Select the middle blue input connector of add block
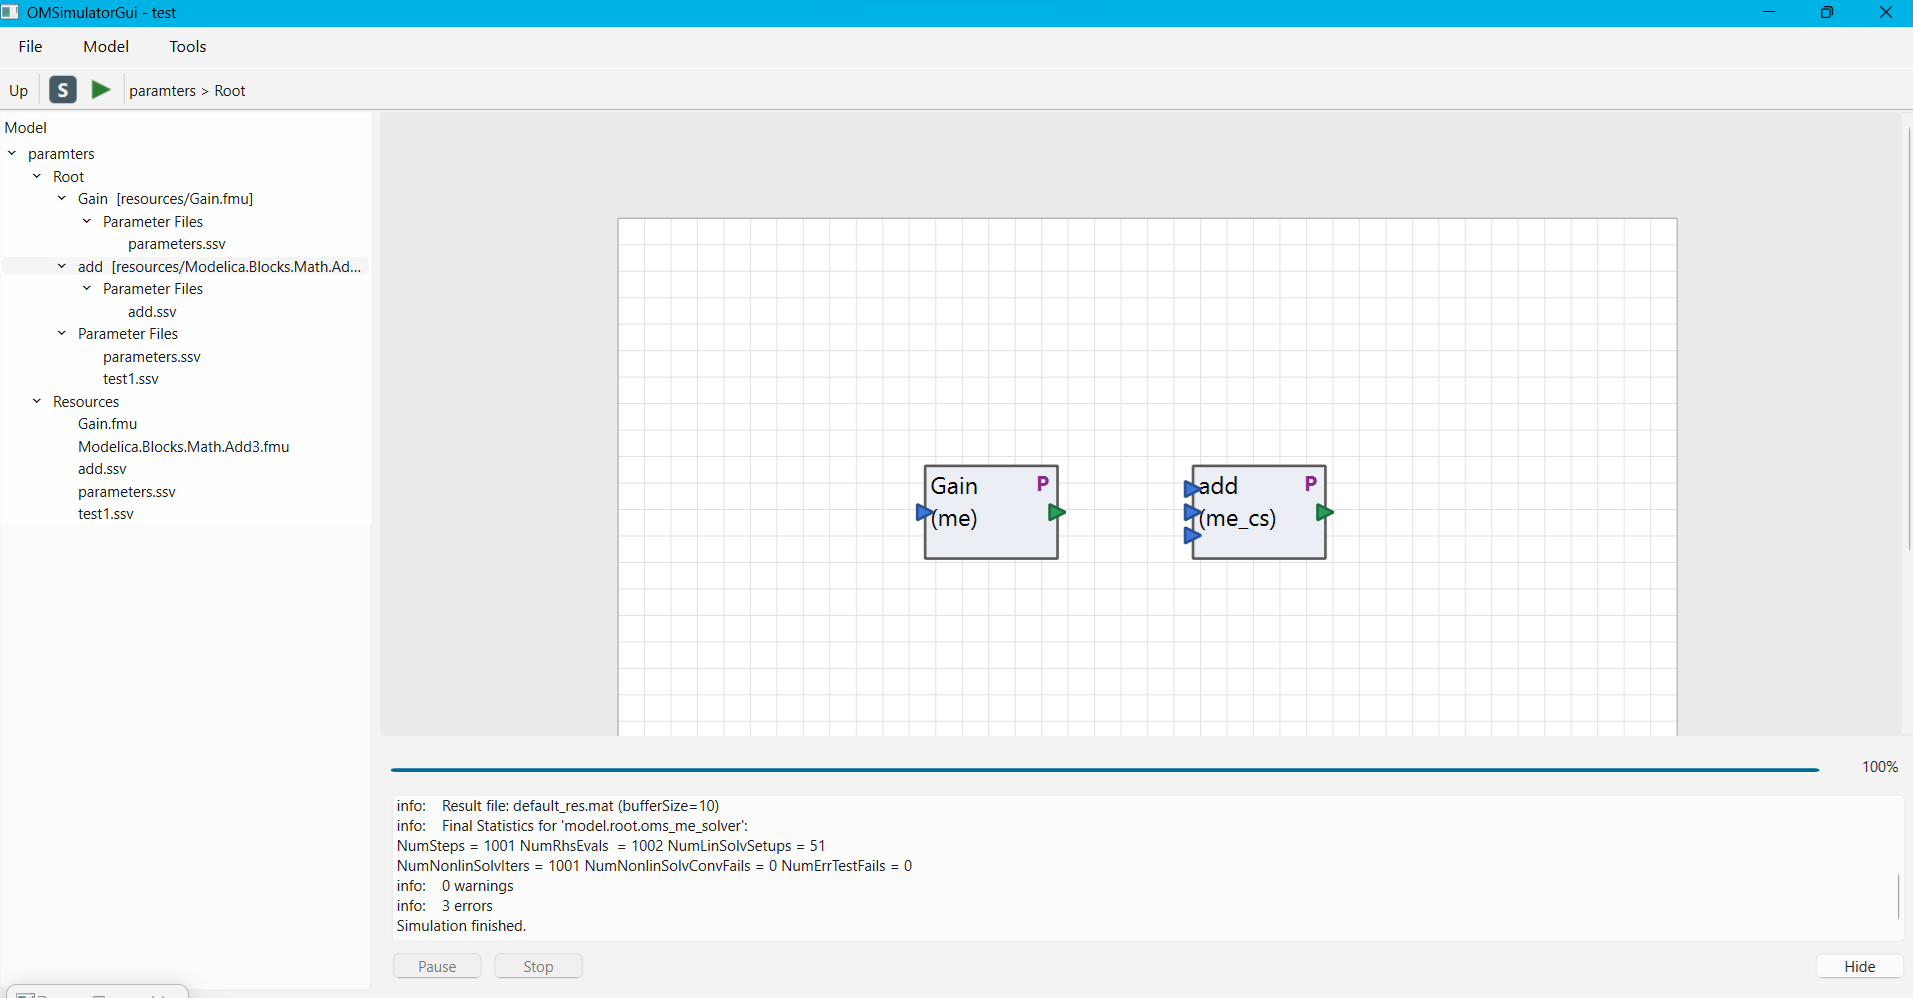This screenshot has height=998, width=1913. 1192,513
